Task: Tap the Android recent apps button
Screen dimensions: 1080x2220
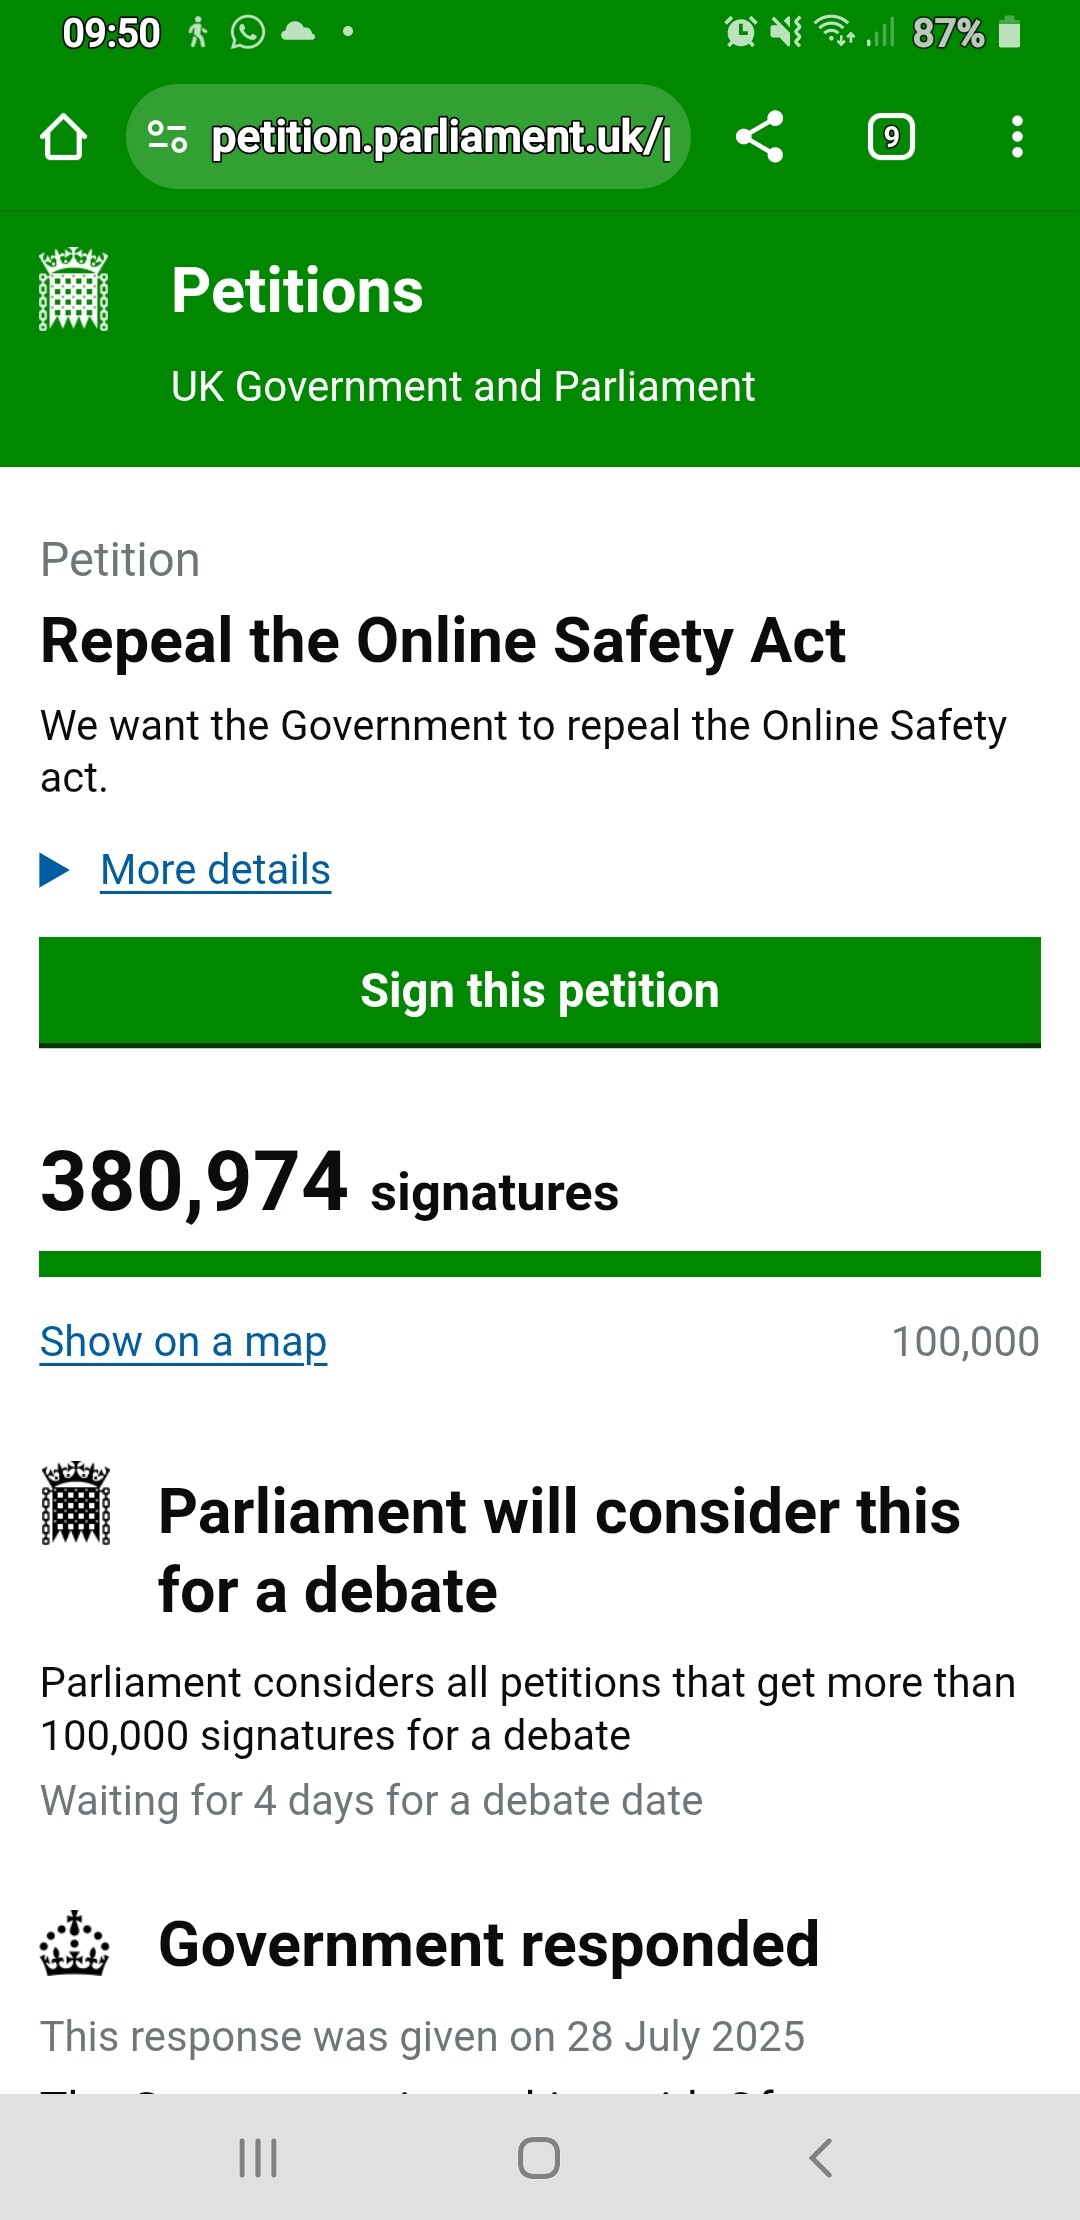Action: tap(258, 2158)
